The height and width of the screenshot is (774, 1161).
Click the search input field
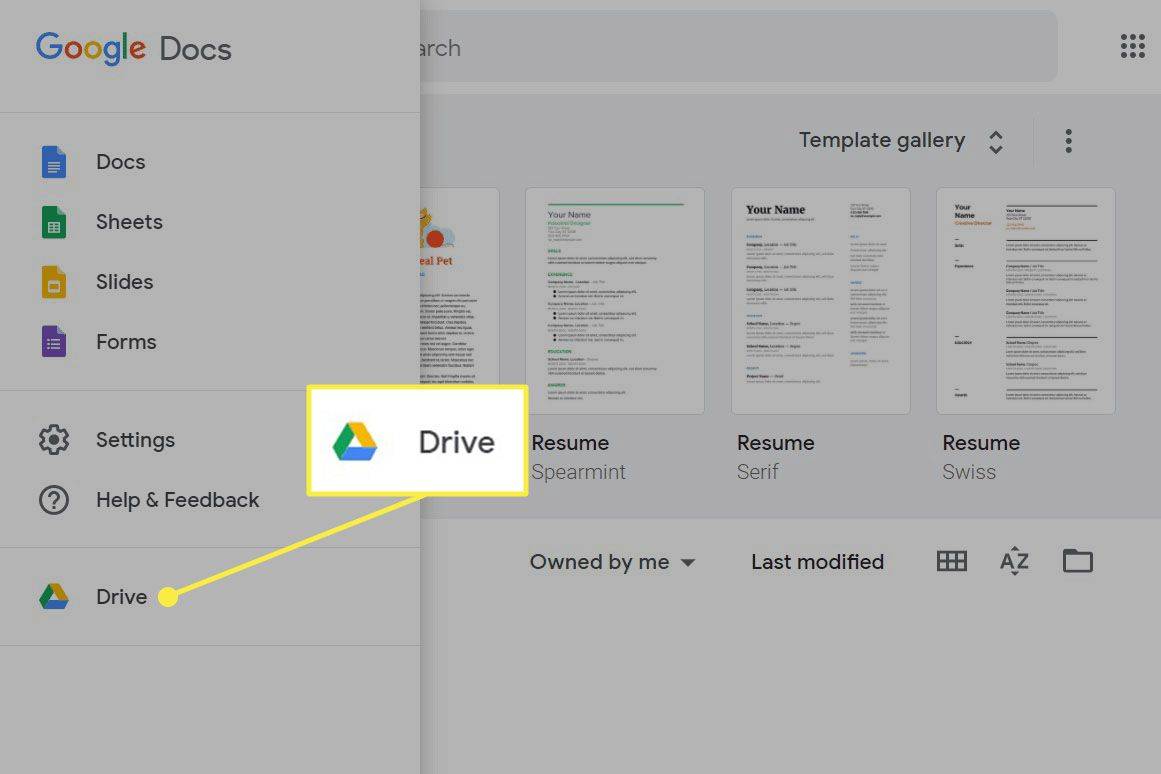click(738, 46)
